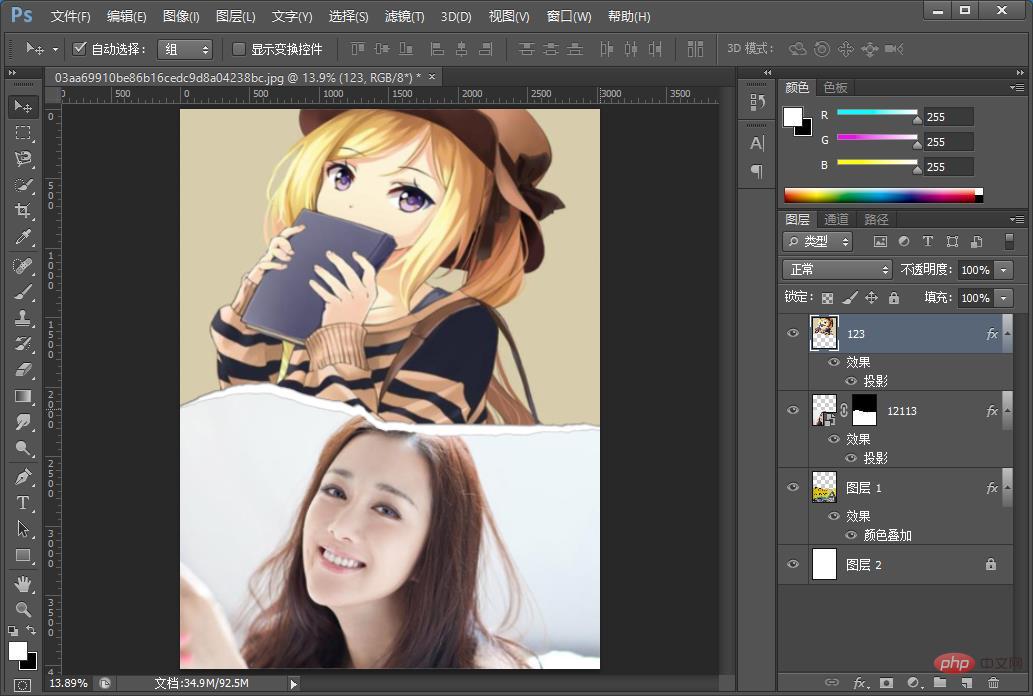Open the status bar info arrow
This screenshot has height=696, width=1033.
(x=294, y=683)
